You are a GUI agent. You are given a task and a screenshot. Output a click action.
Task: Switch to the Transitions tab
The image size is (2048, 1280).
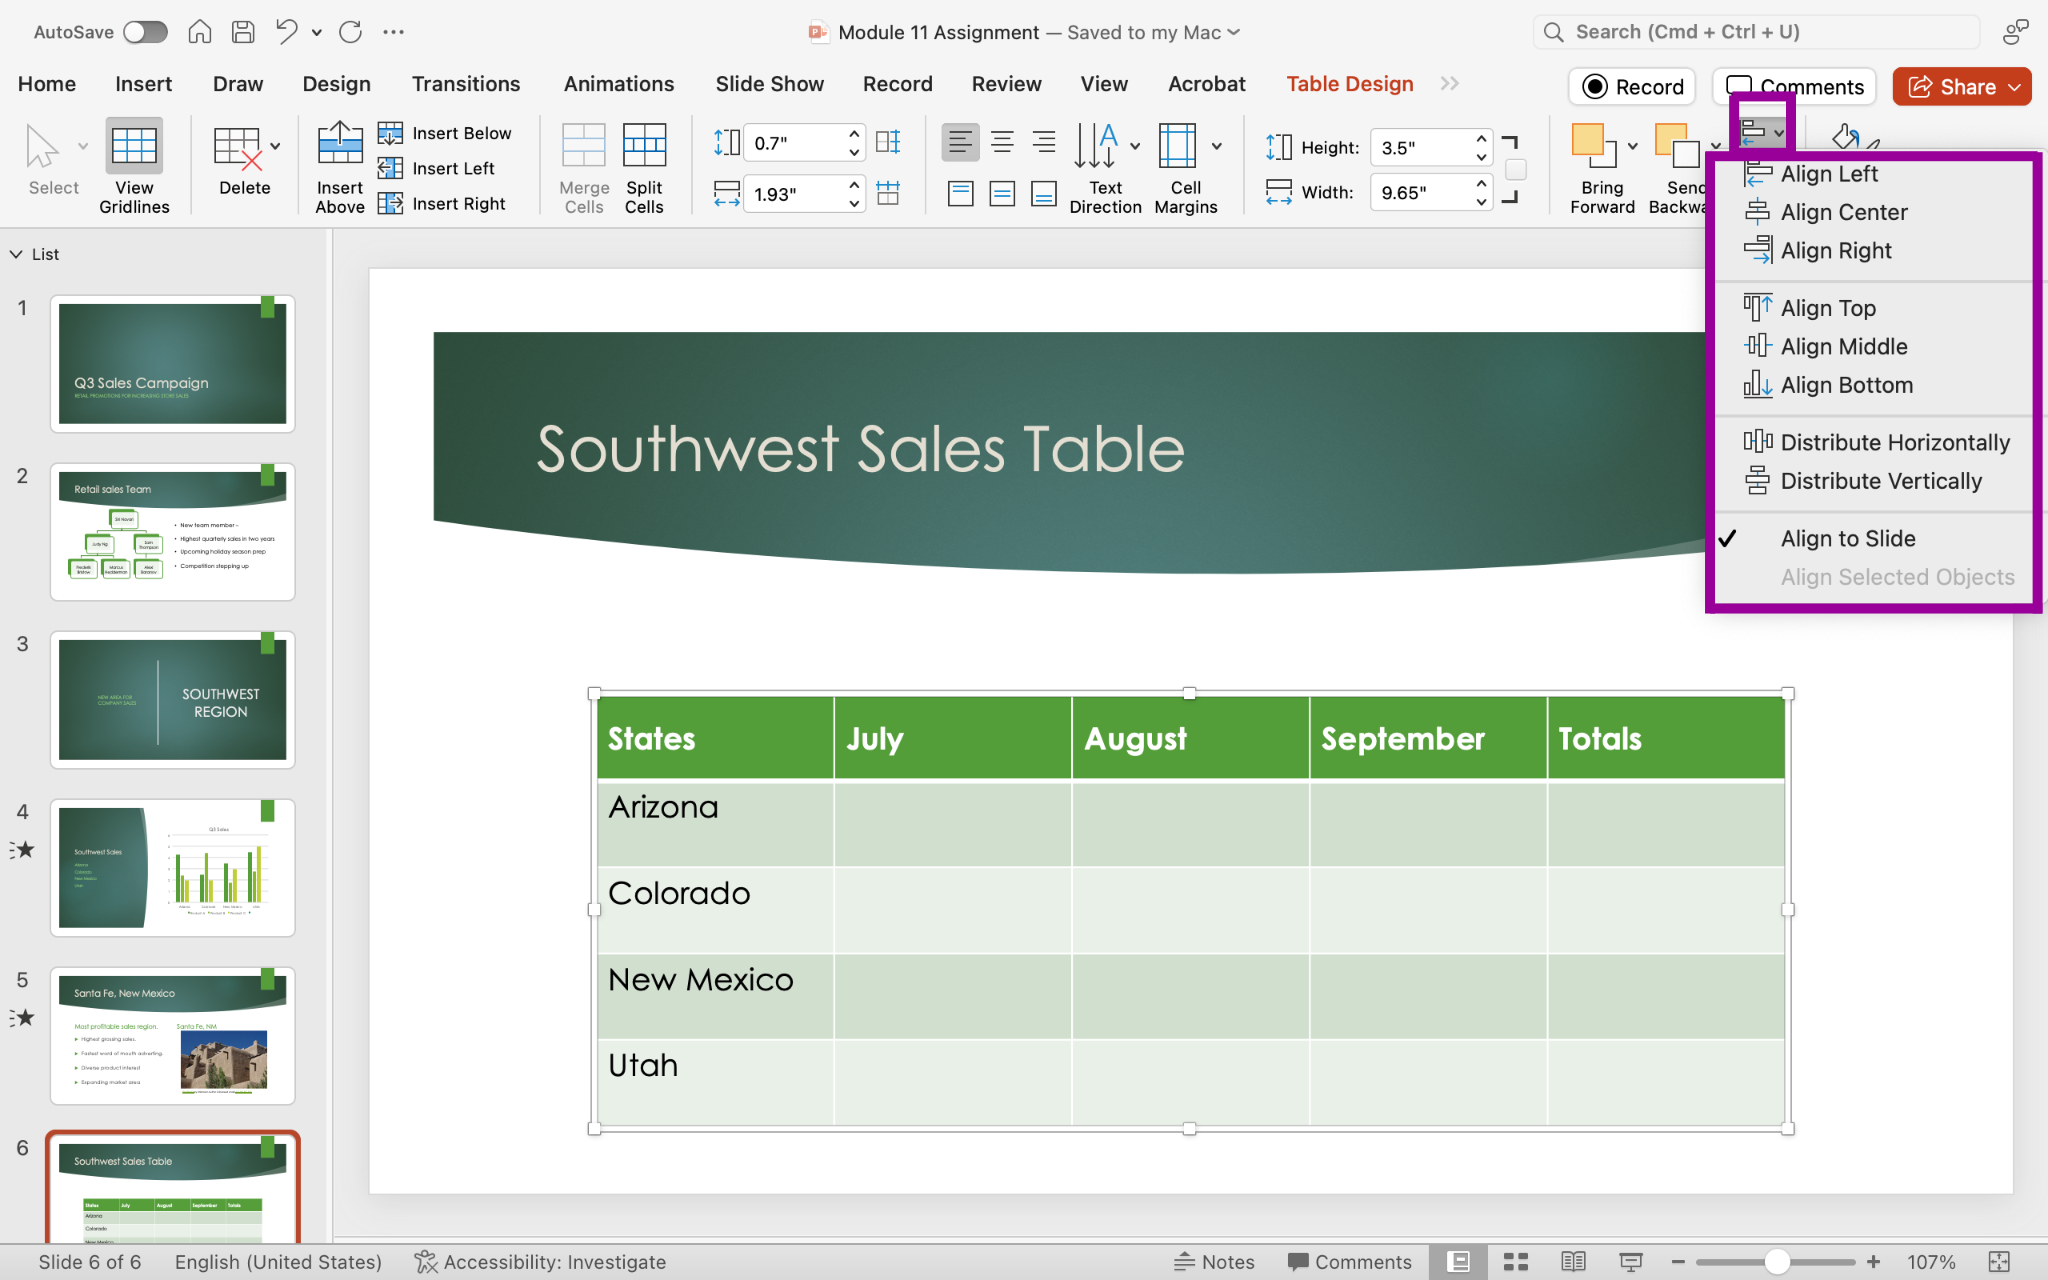[x=466, y=84]
